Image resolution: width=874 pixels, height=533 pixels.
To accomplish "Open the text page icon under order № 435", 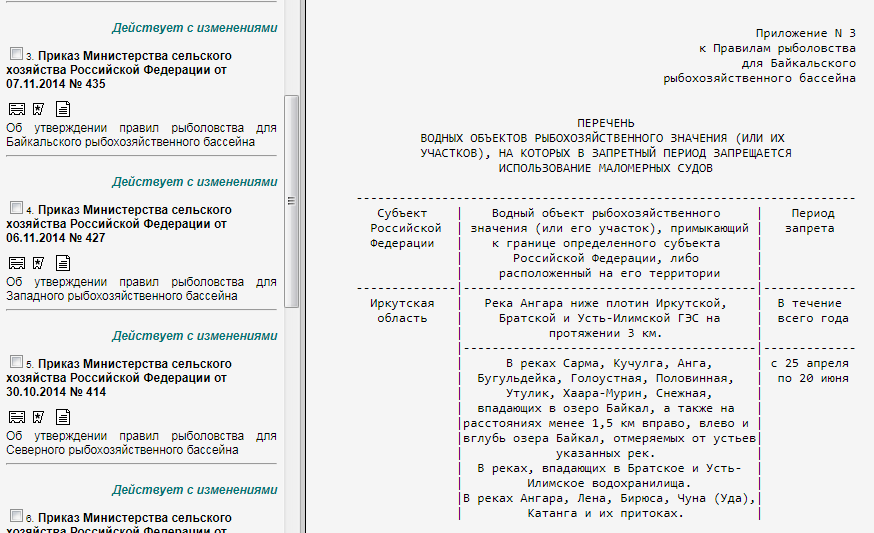I will (x=62, y=108).
